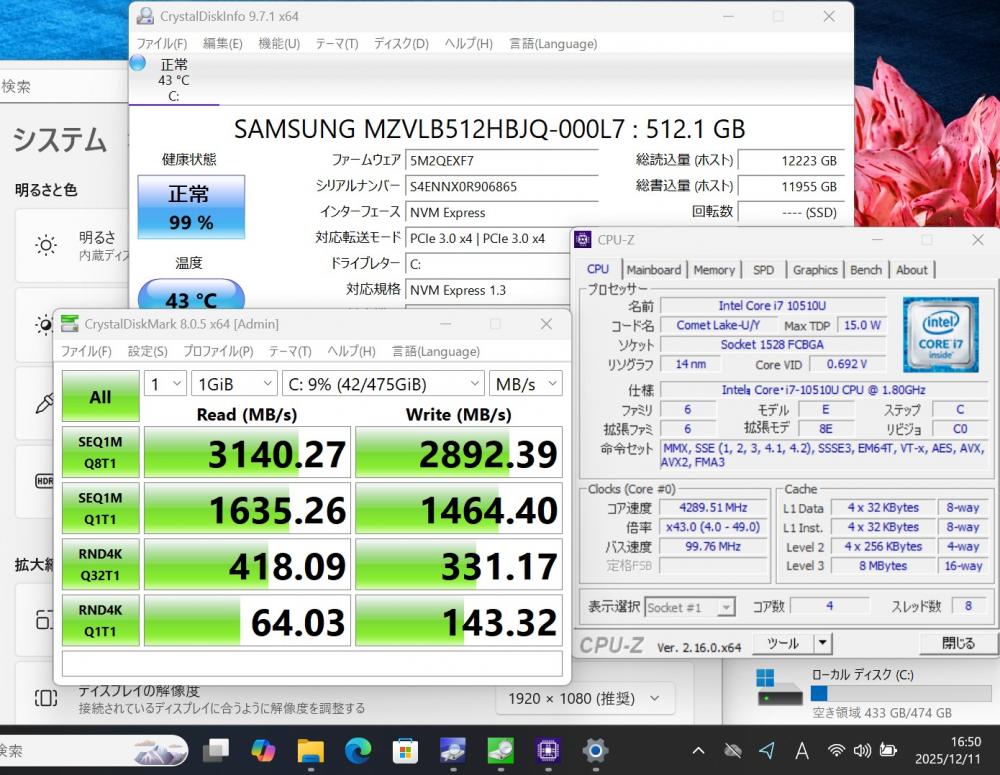Run the SEQ1M Q8T1 test
Screen dimensions: 1000x775
pyautogui.click(x=101, y=452)
